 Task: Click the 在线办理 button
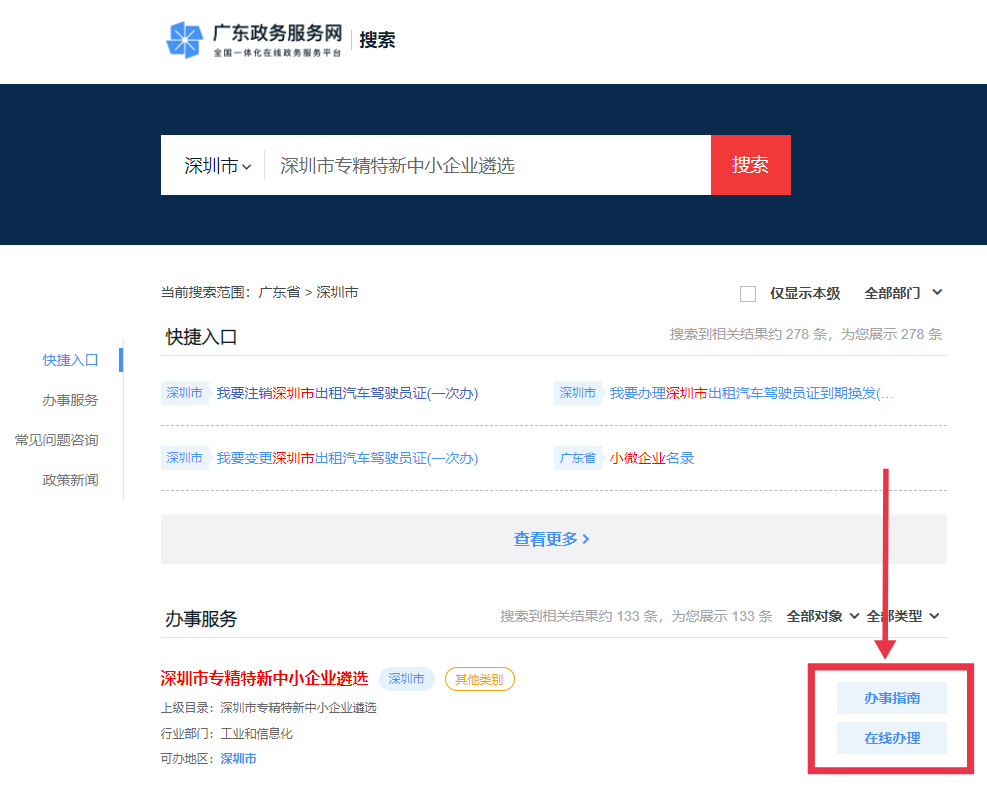tap(892, 738)
